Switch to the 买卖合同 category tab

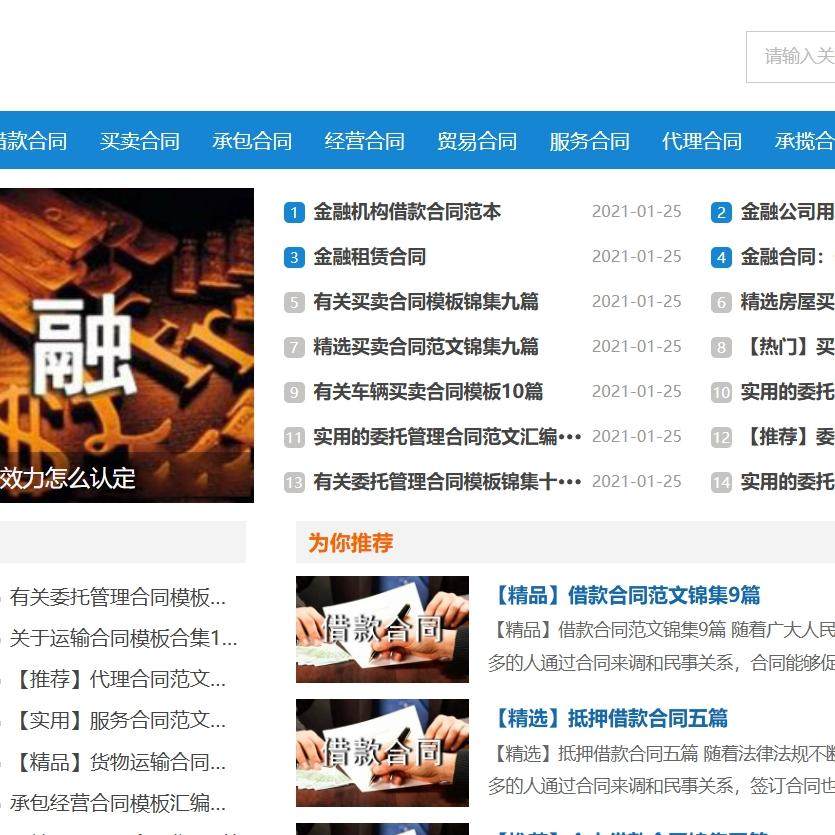pyautogui.click(x=140, y=141)
